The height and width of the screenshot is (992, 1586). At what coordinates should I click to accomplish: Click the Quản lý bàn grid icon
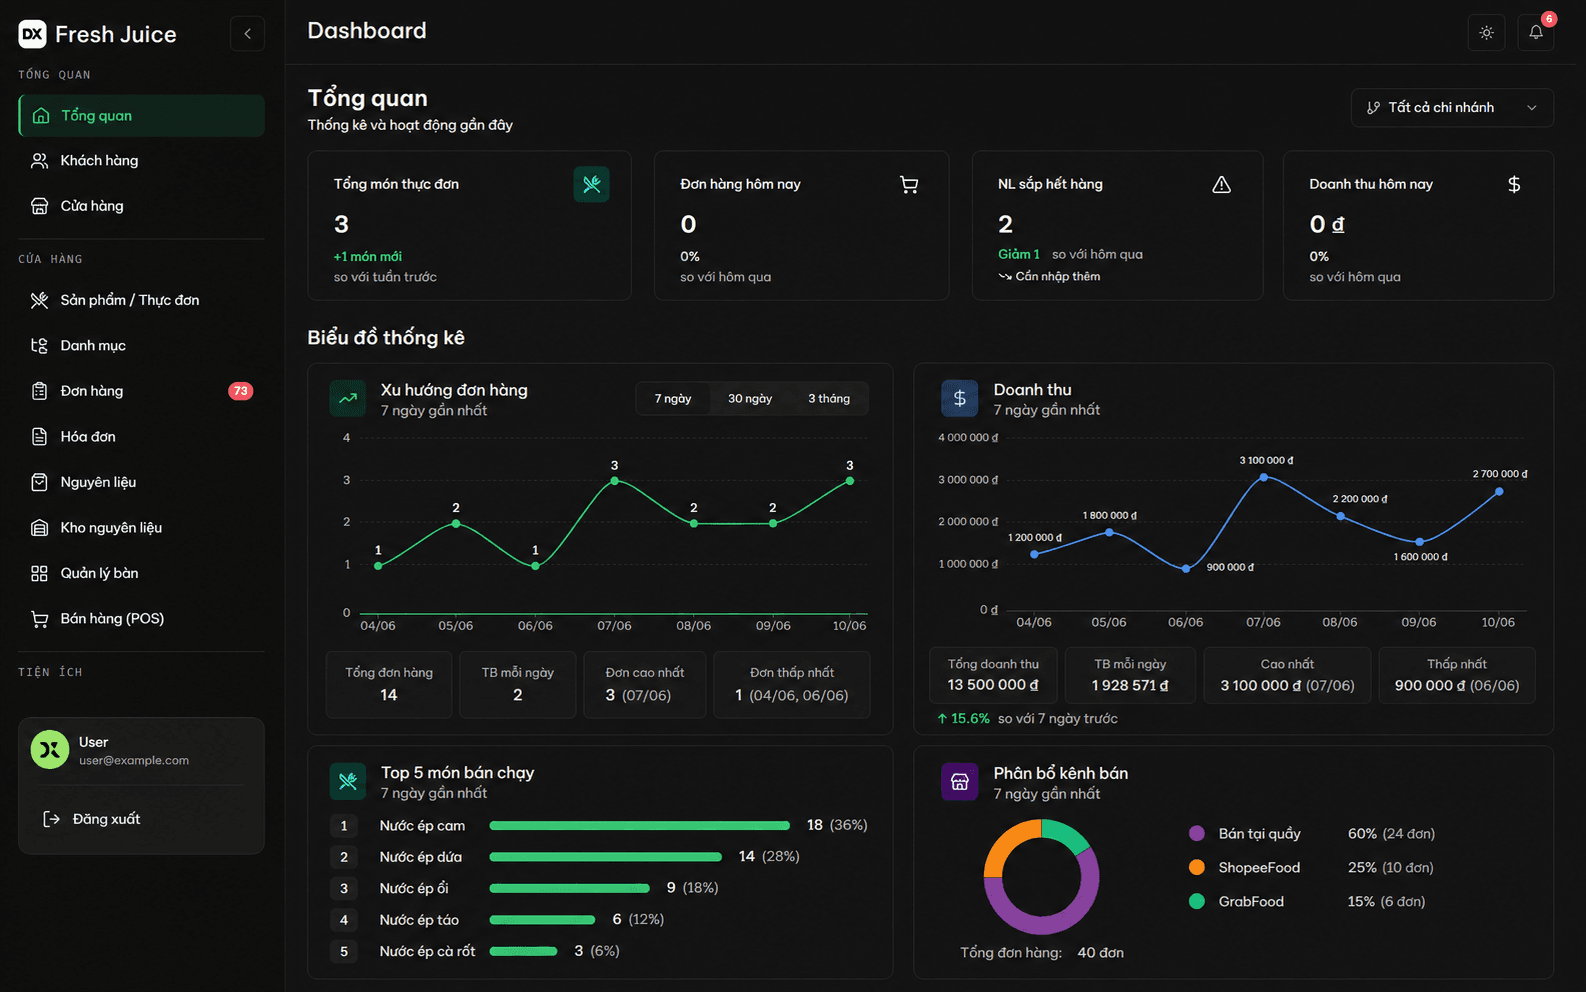click(x=40, y=573)
